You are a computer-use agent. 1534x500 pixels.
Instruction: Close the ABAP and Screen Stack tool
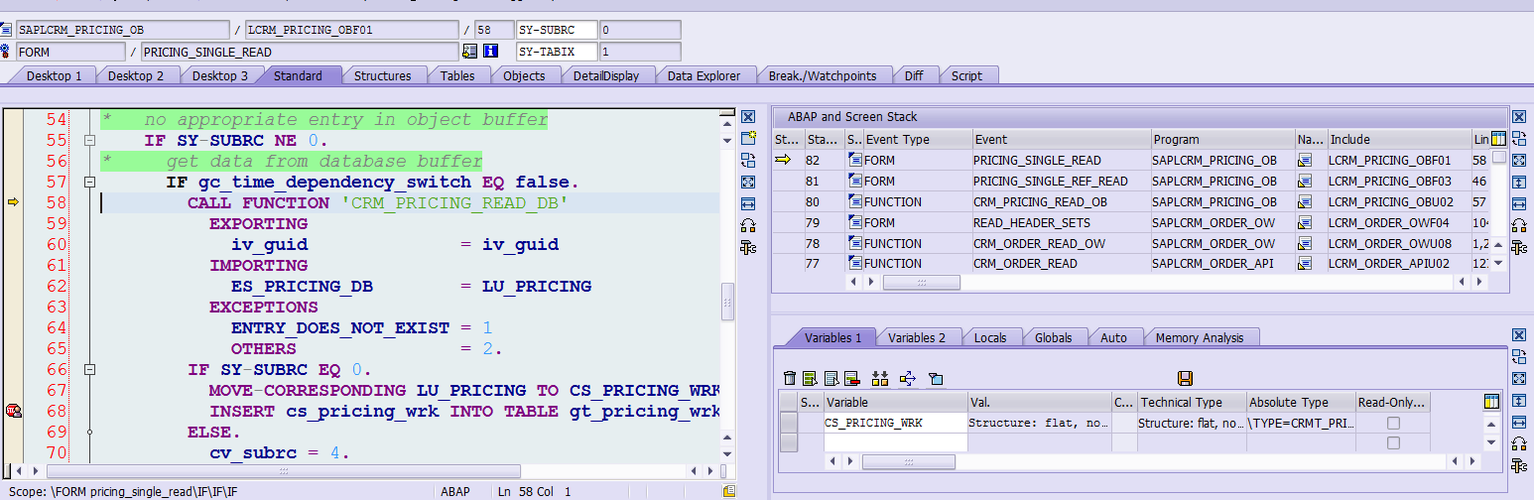[x=1519, y=118]
